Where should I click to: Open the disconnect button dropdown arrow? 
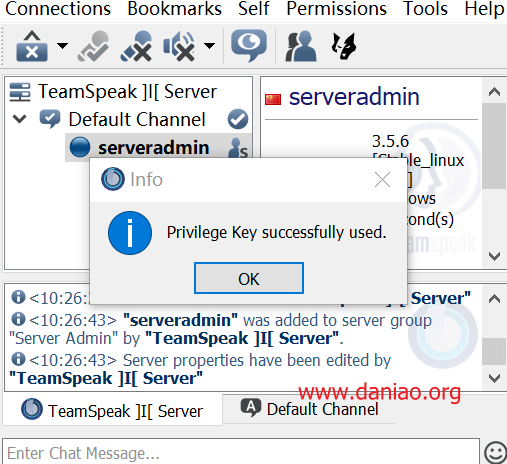pos(62,45)
